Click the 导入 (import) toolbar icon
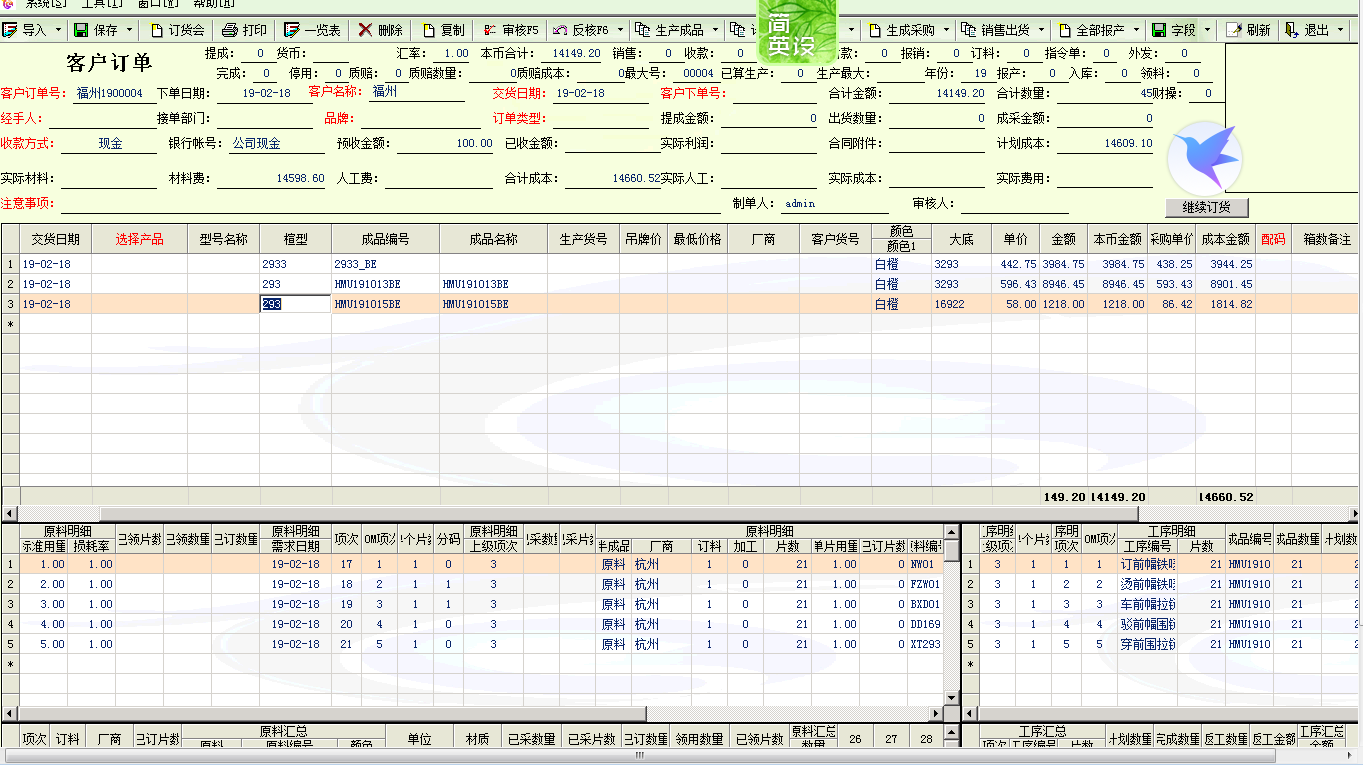The image size is (1363, 765). point(11,30)
